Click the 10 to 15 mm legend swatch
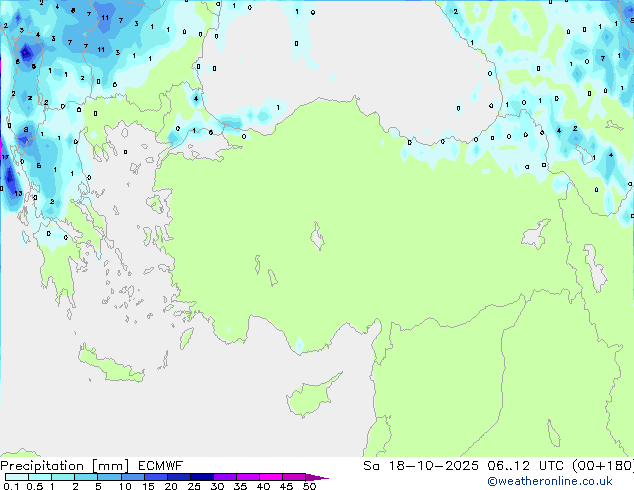Image resolution: width=634 pixels, height=490 pixels. (x=132, y=477)
